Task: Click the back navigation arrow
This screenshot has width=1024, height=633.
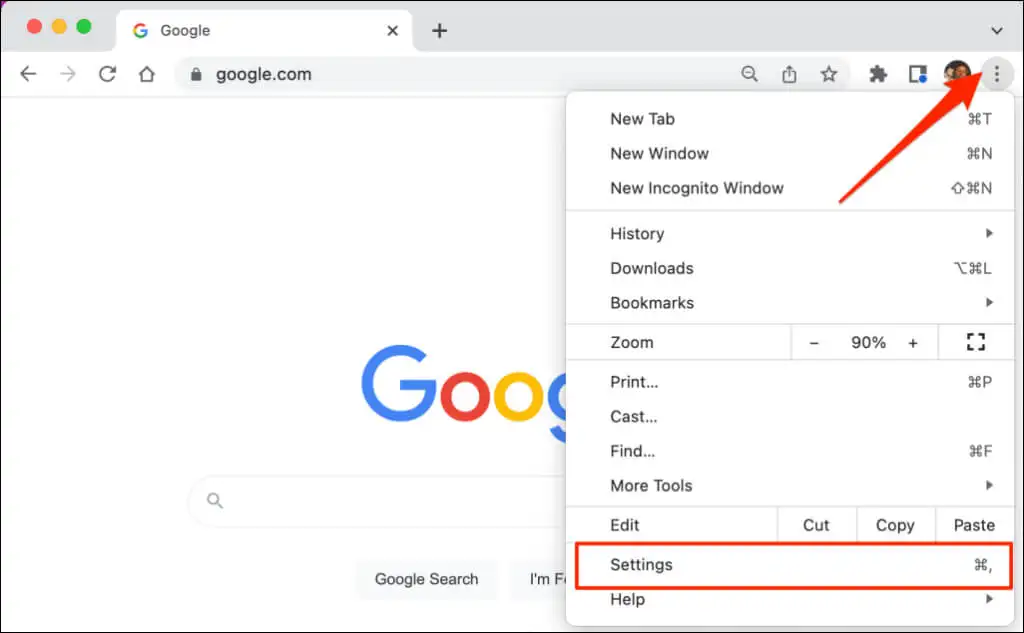Action: click(x=28, y=74)
